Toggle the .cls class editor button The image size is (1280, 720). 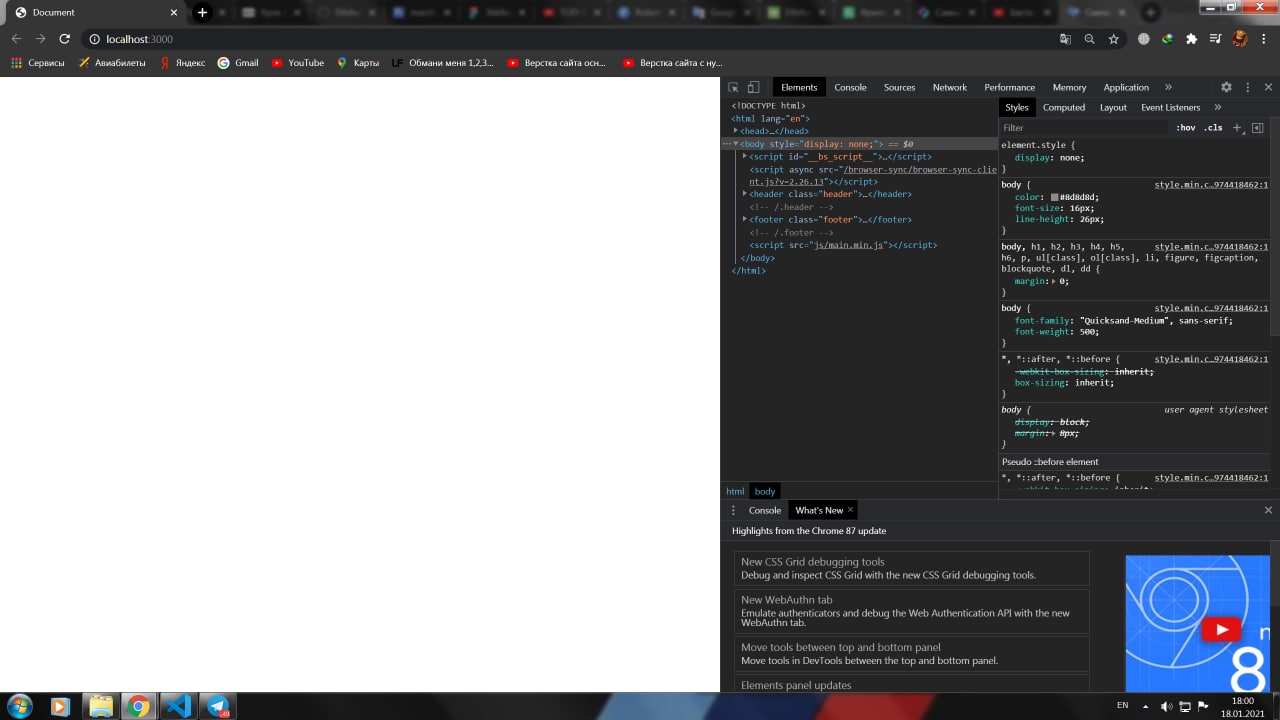1213,128
